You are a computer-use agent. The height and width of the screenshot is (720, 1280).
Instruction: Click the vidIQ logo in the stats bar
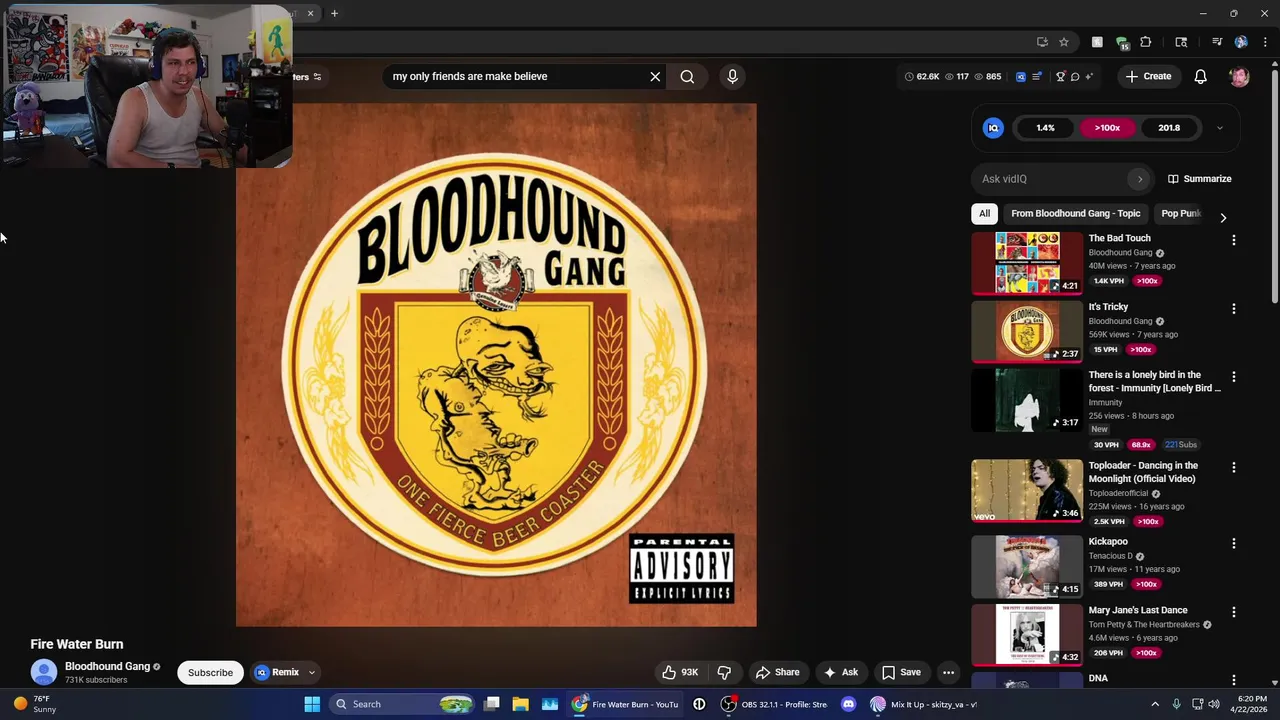tap(1020, 76)
